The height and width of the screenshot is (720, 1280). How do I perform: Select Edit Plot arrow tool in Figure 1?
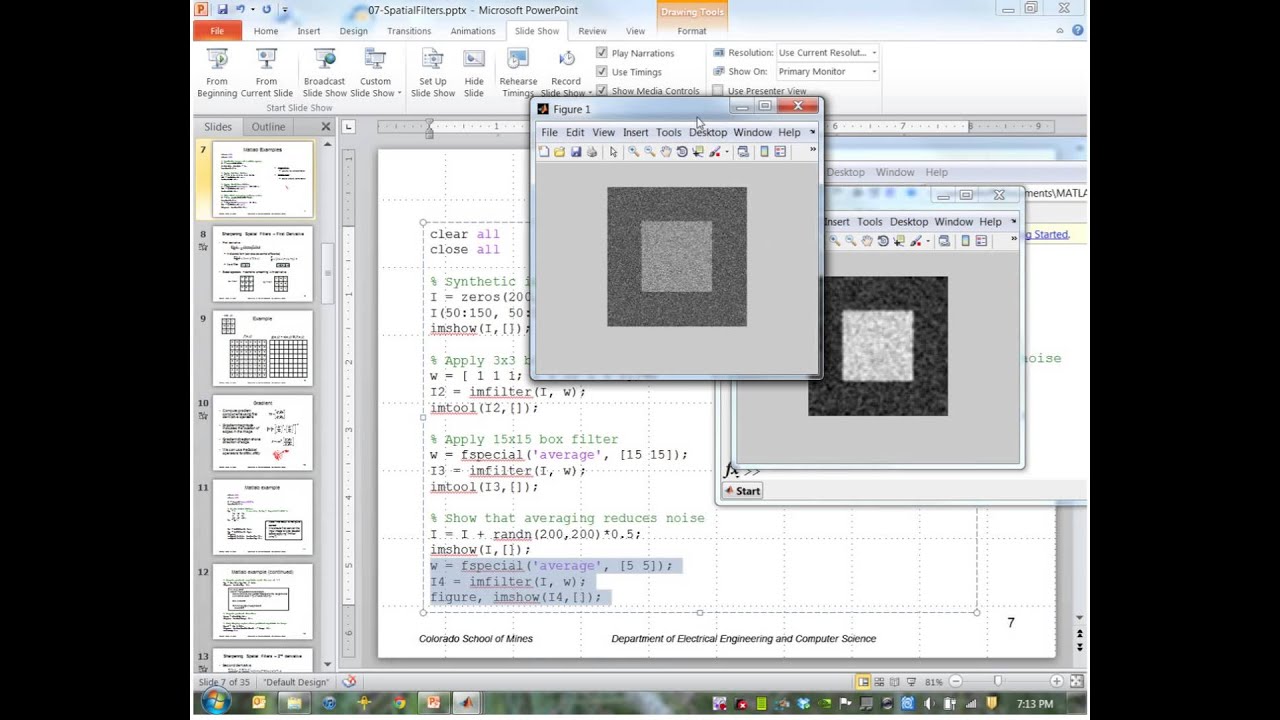pos(613,152)
